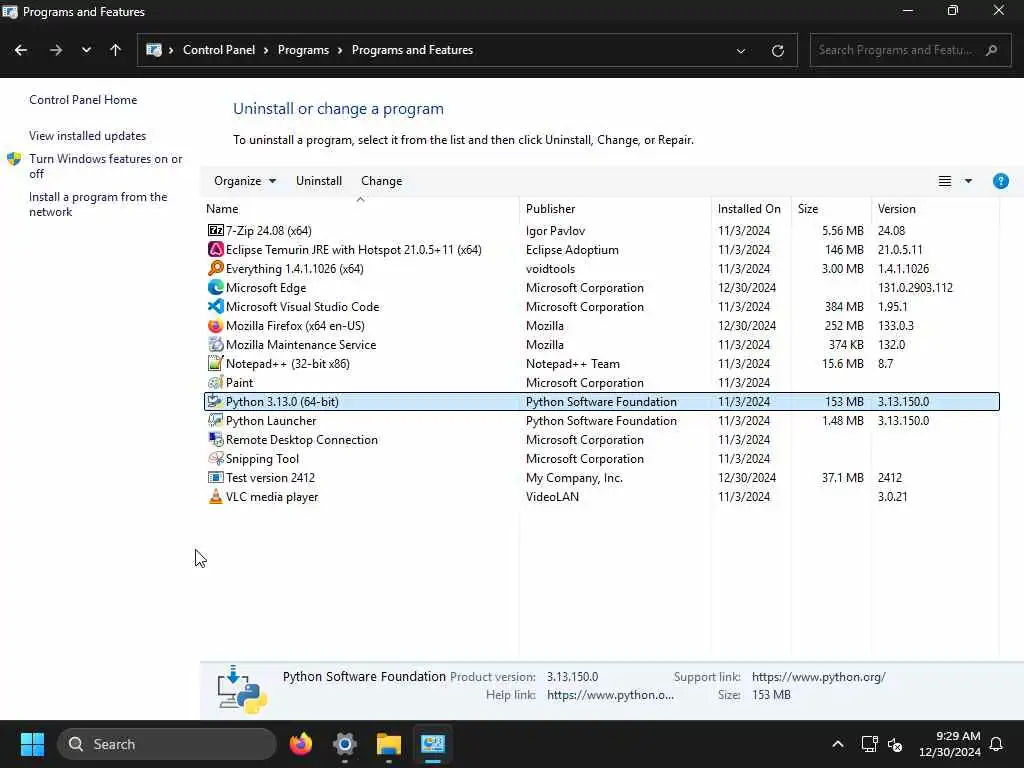Open Control Panel Home link

pos(83,100)
